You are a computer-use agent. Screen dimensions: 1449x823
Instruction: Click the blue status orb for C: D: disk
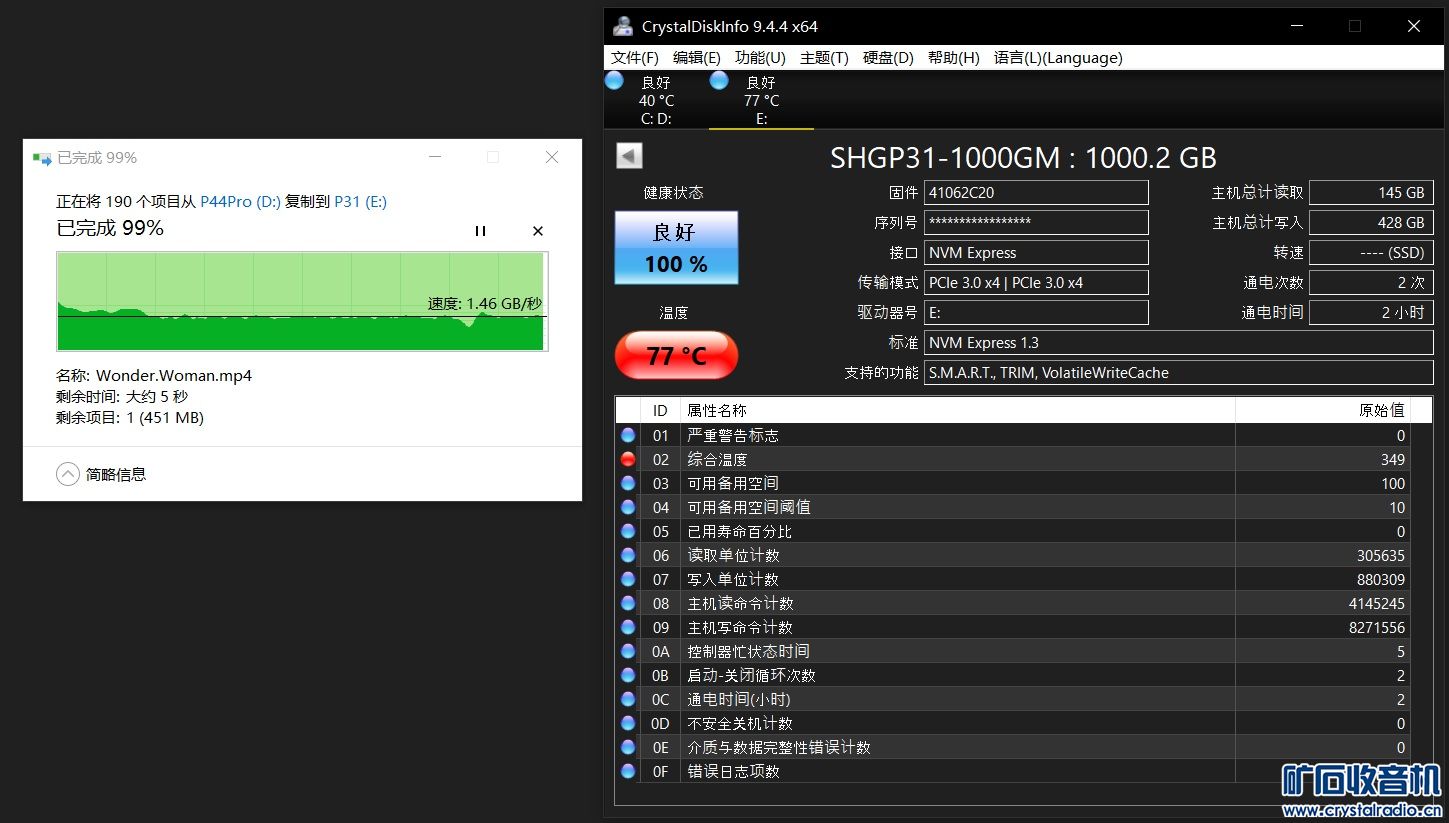point(614,80)
